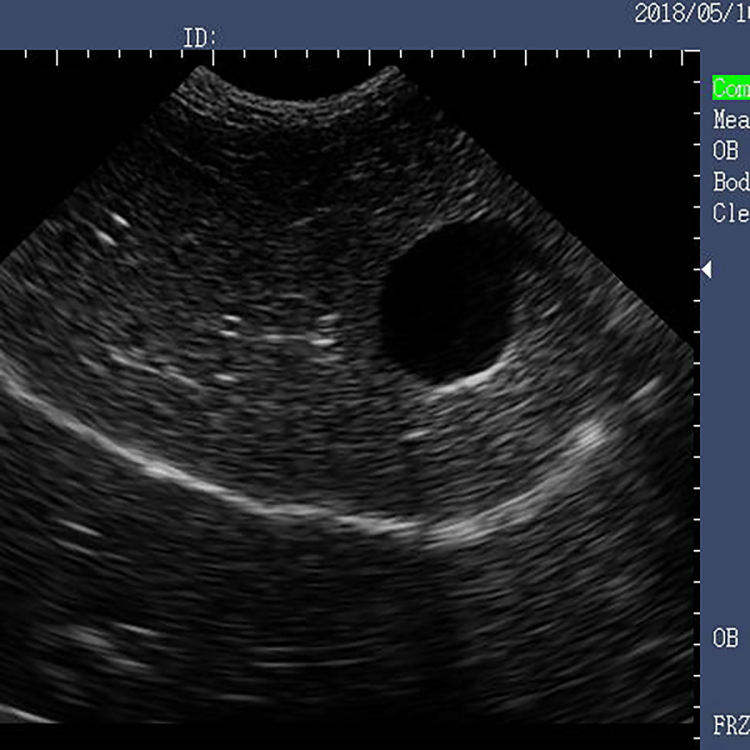Image resolution: width=750 pixels, height=750 pixels.
Task: Select the green highlighted Comment menu item
Action: pos(731,88)
